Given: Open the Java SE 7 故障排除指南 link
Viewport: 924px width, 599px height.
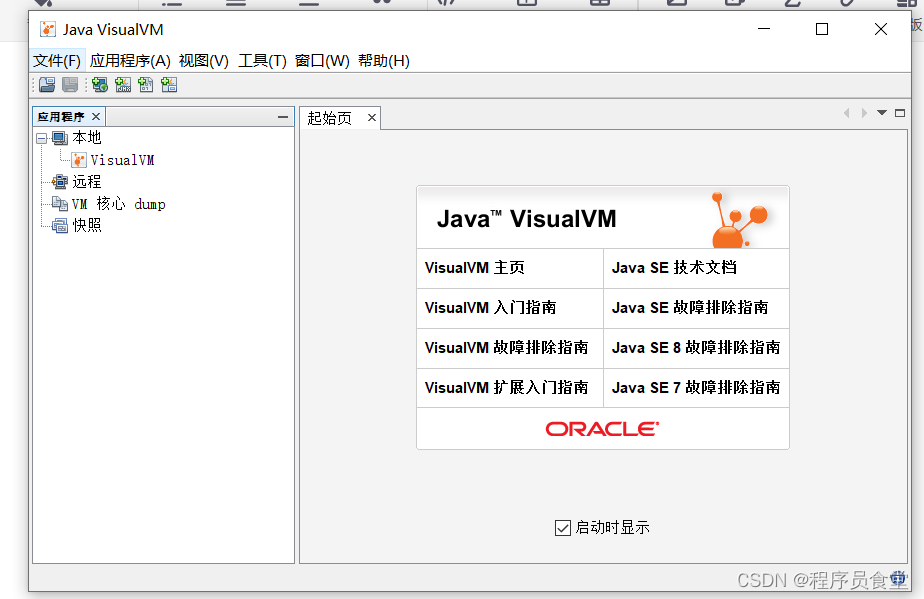Looking at the screenshot, I should [x=697, y=388].
